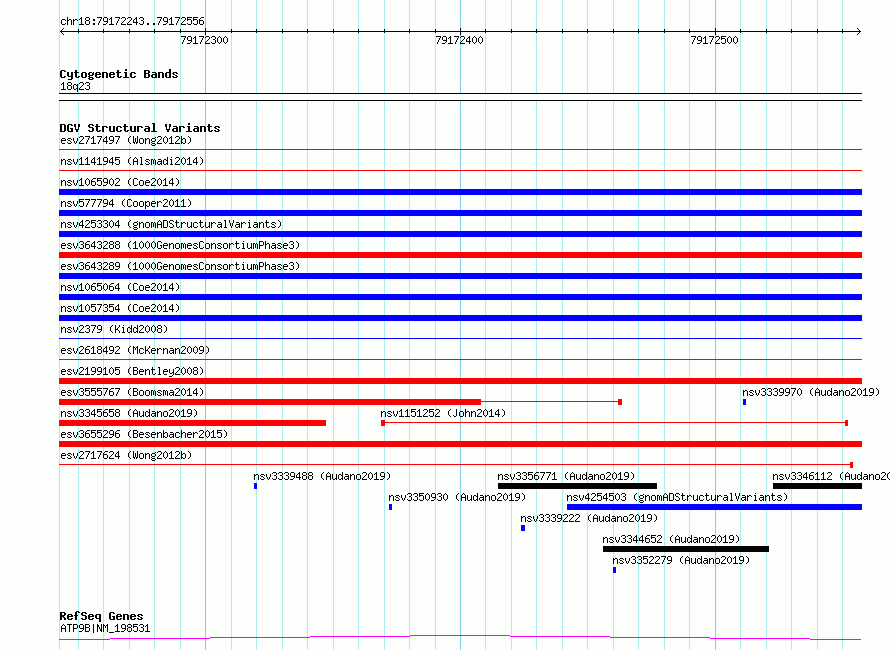Click the small blue nsv3339488 marker

click(x=255, y=486)
